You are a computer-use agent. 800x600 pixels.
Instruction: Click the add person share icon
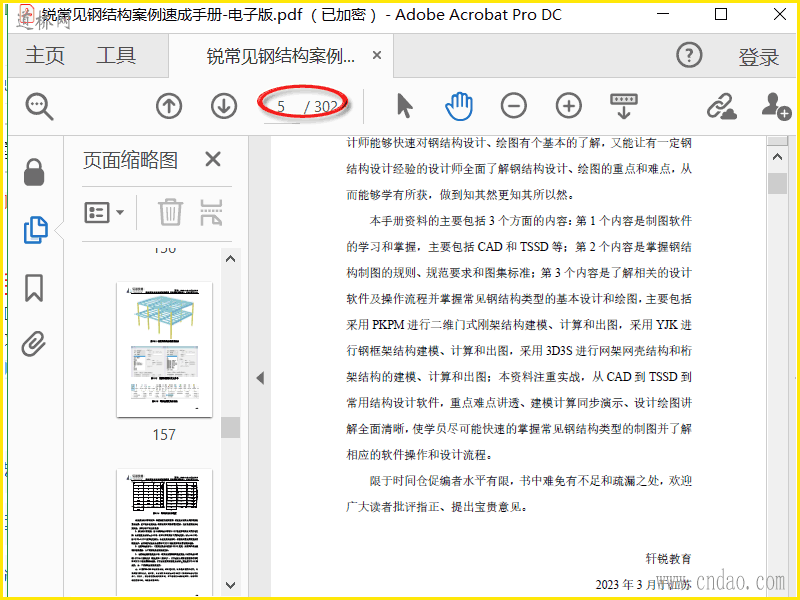[x=776, y=107]
